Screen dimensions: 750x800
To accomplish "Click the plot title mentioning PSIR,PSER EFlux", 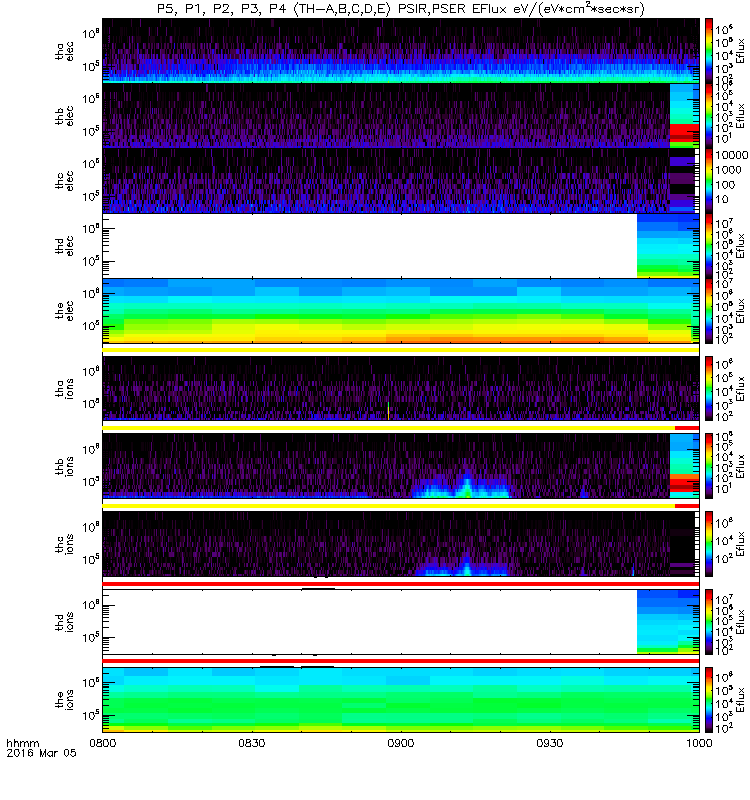I will (x=401, y=9).
